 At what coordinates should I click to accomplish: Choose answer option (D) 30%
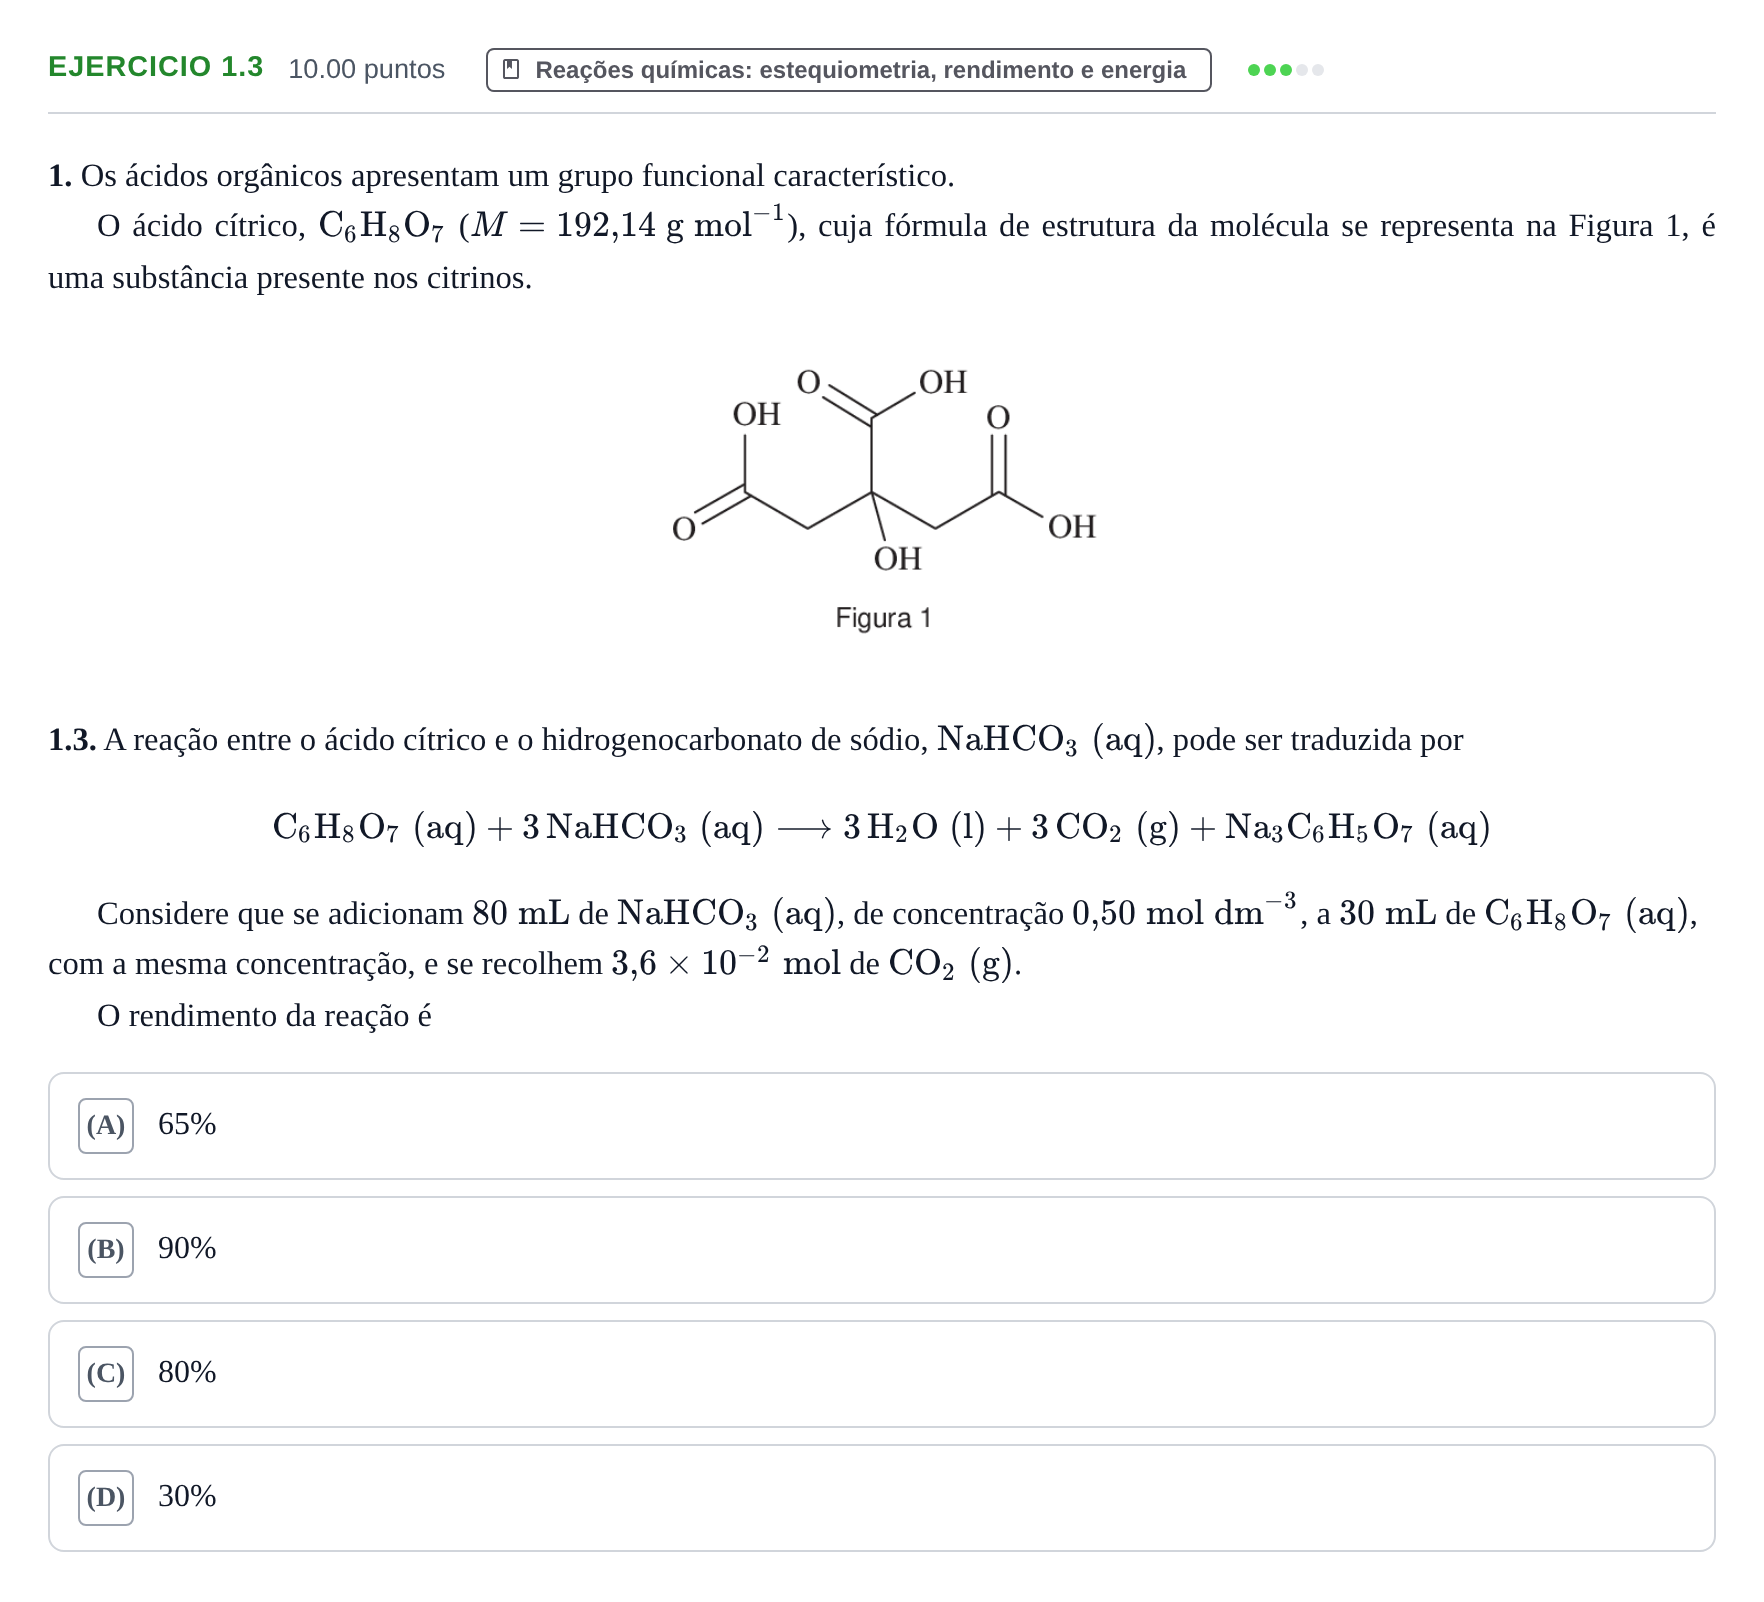click(881, 1498)
